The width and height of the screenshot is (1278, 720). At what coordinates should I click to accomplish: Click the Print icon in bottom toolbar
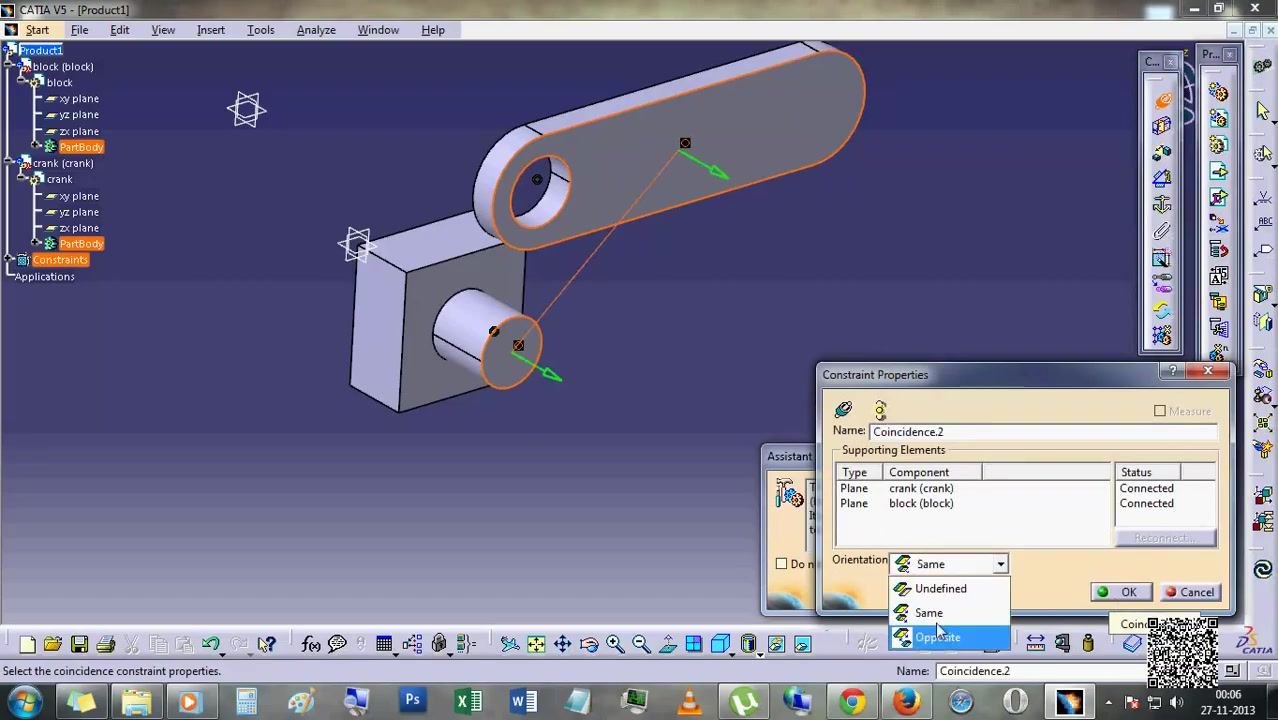tap(105, 644)
